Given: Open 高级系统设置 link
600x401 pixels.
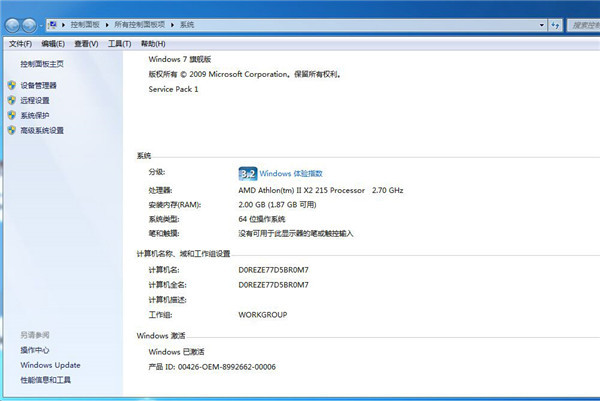Looking at the screenshot, I should [x=42, y=130].
